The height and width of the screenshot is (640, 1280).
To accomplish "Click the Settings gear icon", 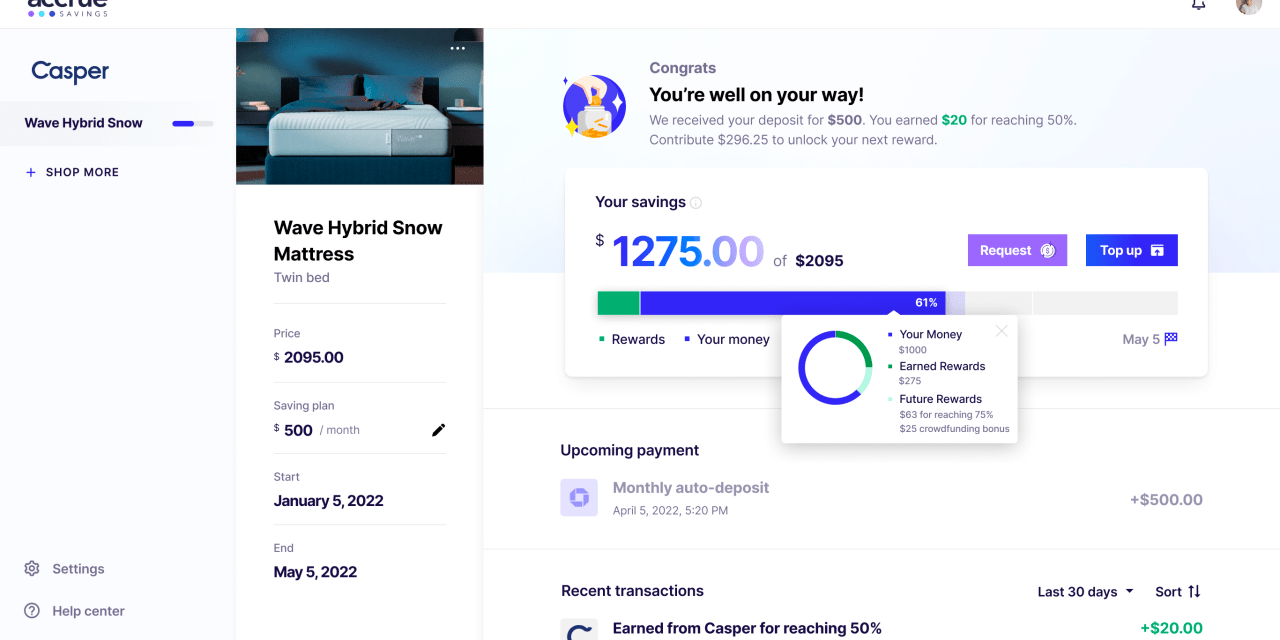I will 32,569.
